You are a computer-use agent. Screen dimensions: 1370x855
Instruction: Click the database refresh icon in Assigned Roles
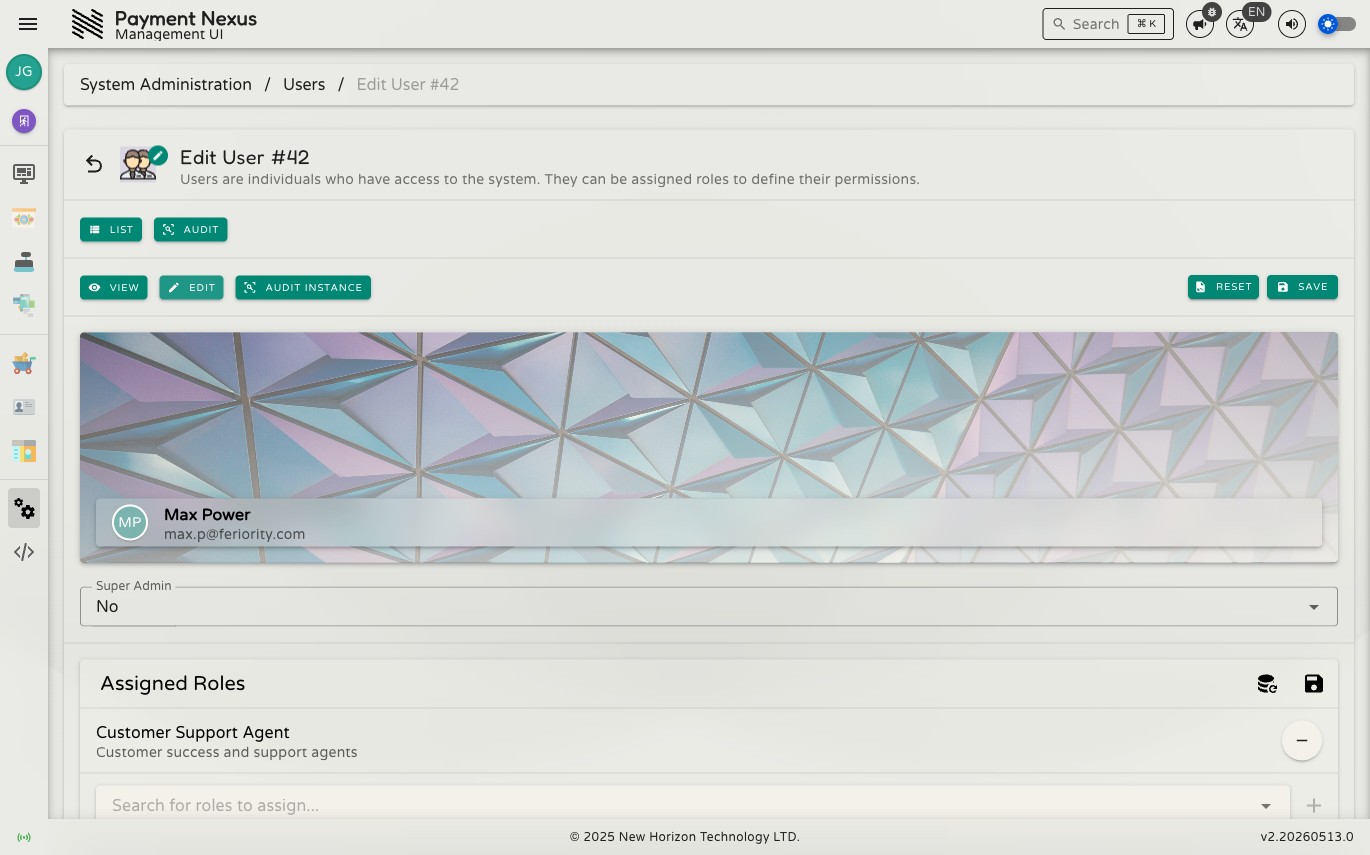1267,684
